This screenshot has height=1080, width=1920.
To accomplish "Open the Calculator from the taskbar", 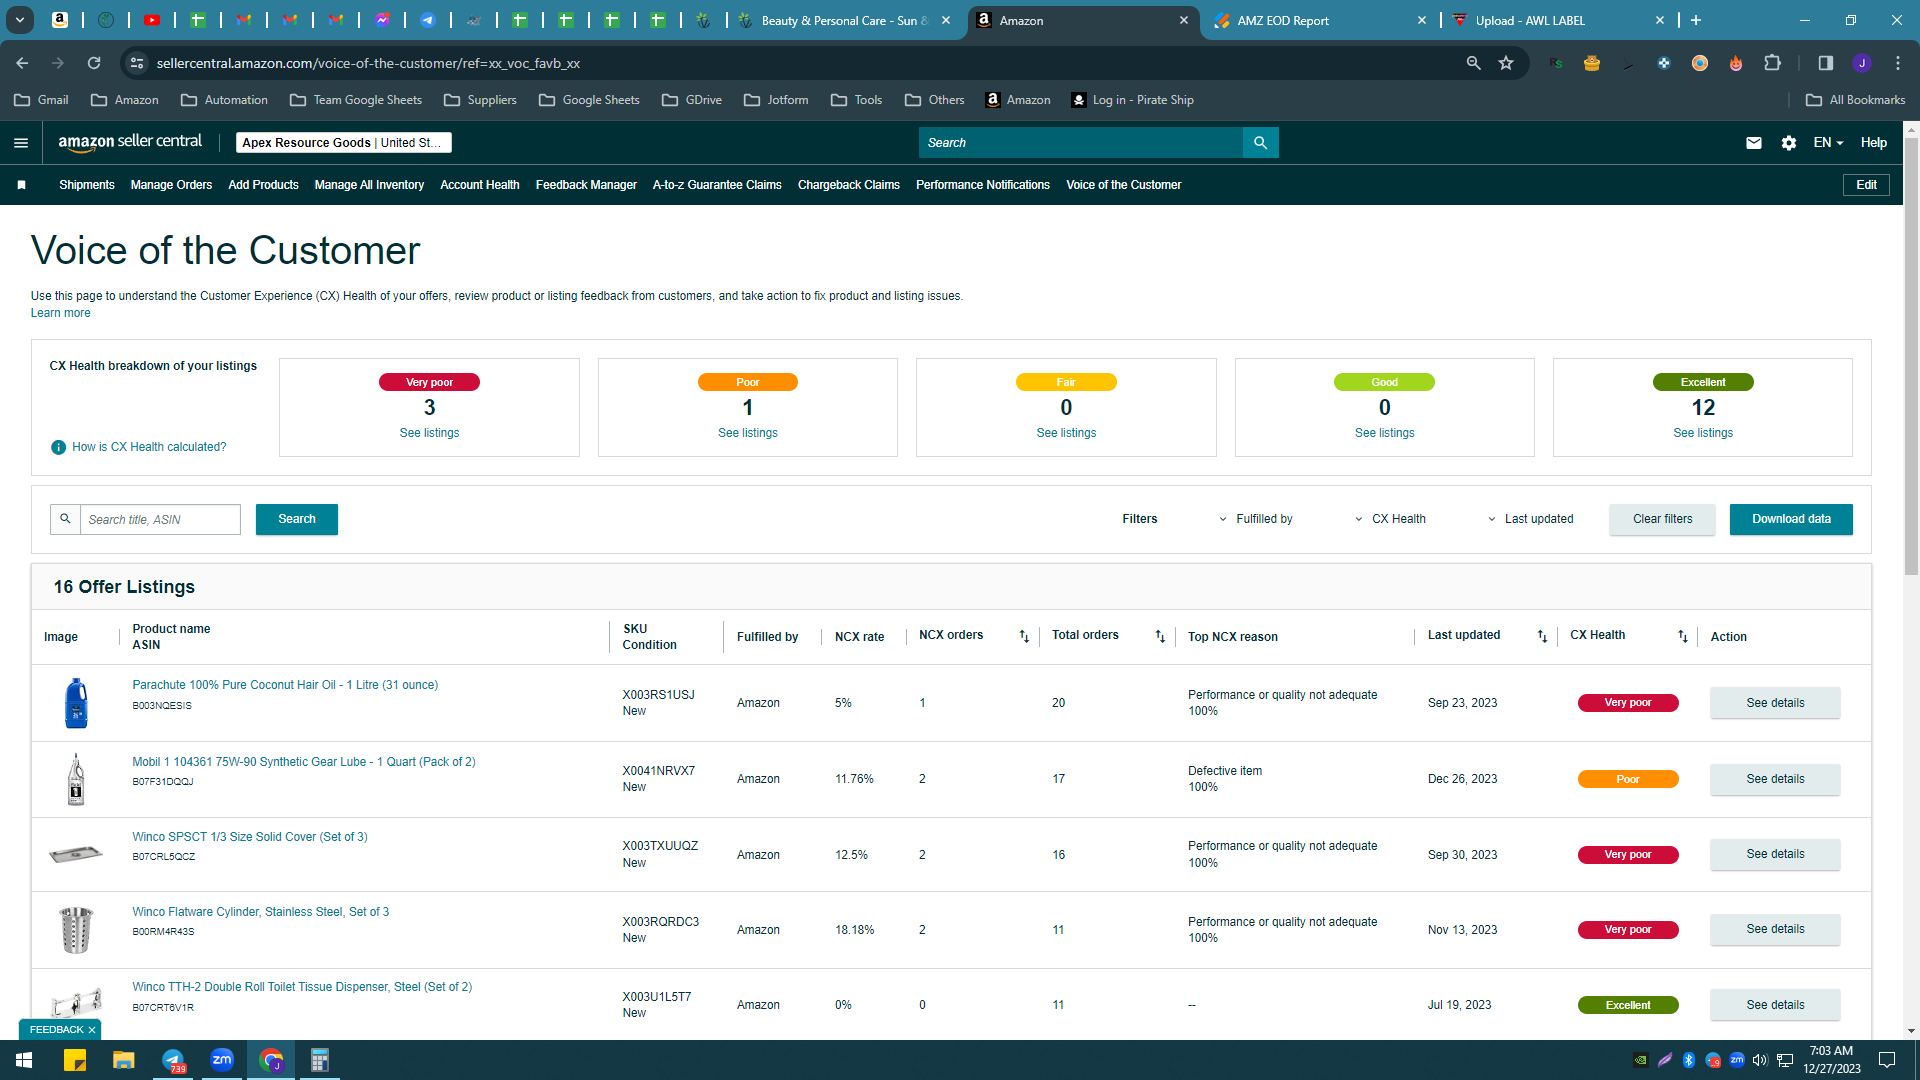I will (x=320, y=1060).
